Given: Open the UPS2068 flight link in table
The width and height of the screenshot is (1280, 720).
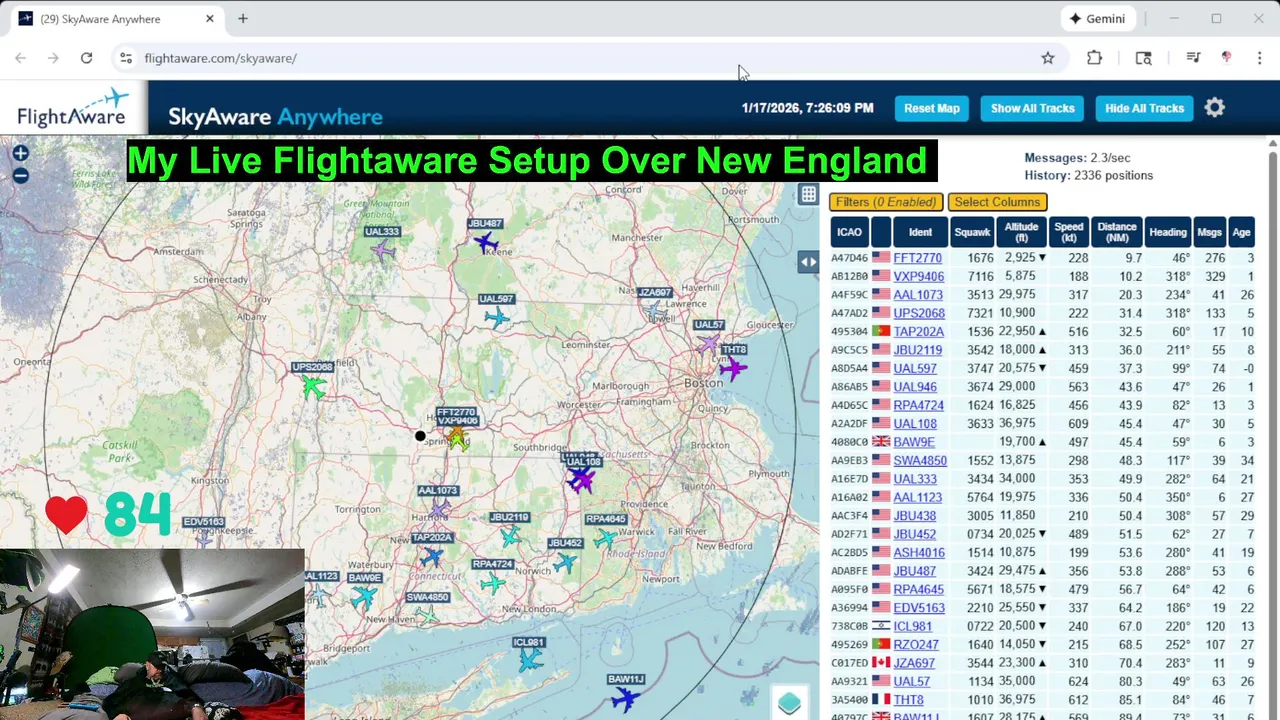Looking at the screenshot, I should [919, 313].
